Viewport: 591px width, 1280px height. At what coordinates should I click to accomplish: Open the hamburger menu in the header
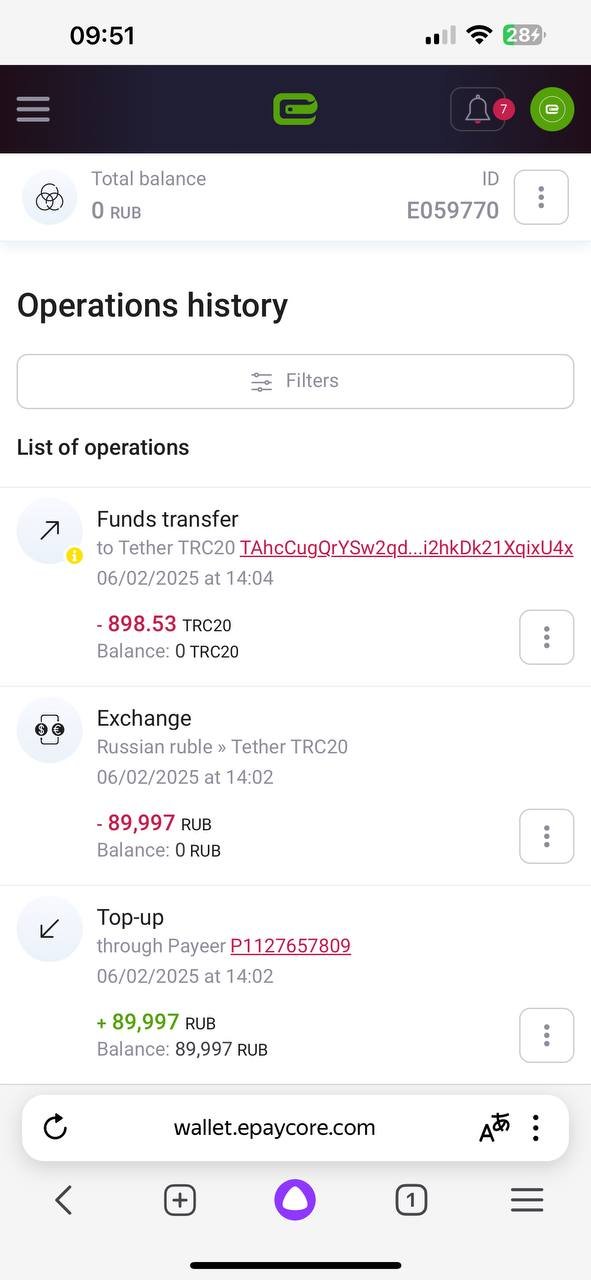(33, 109)
